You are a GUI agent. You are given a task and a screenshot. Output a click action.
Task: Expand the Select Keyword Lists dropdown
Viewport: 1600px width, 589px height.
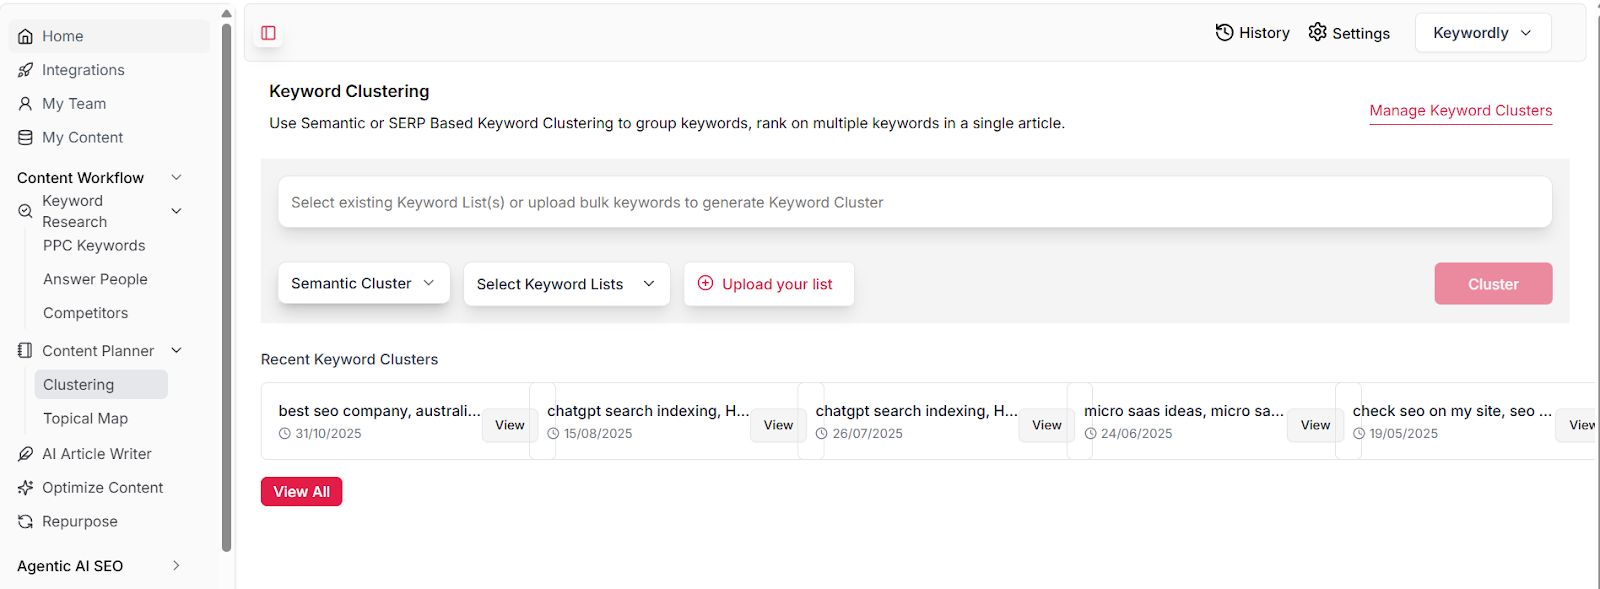pyautogui.click(x=566, y=284)
